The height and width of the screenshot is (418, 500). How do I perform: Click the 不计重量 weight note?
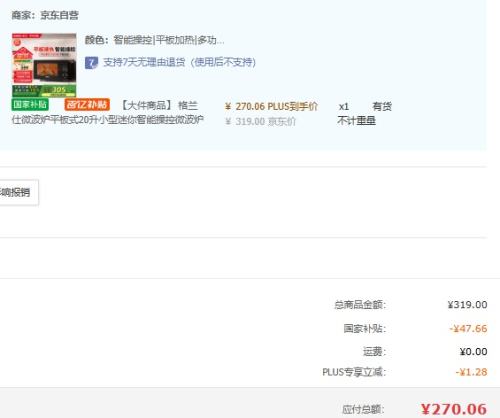click(x=356, y=120)
